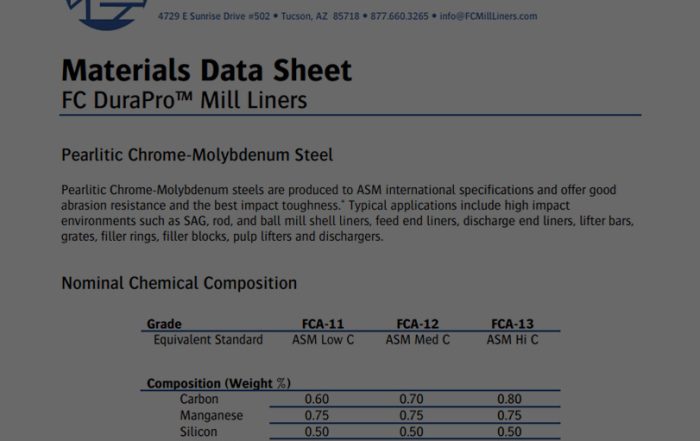700x441 pixels.
Task: Click the Nominal Chemical Composition heading
Action: [179, 283]
